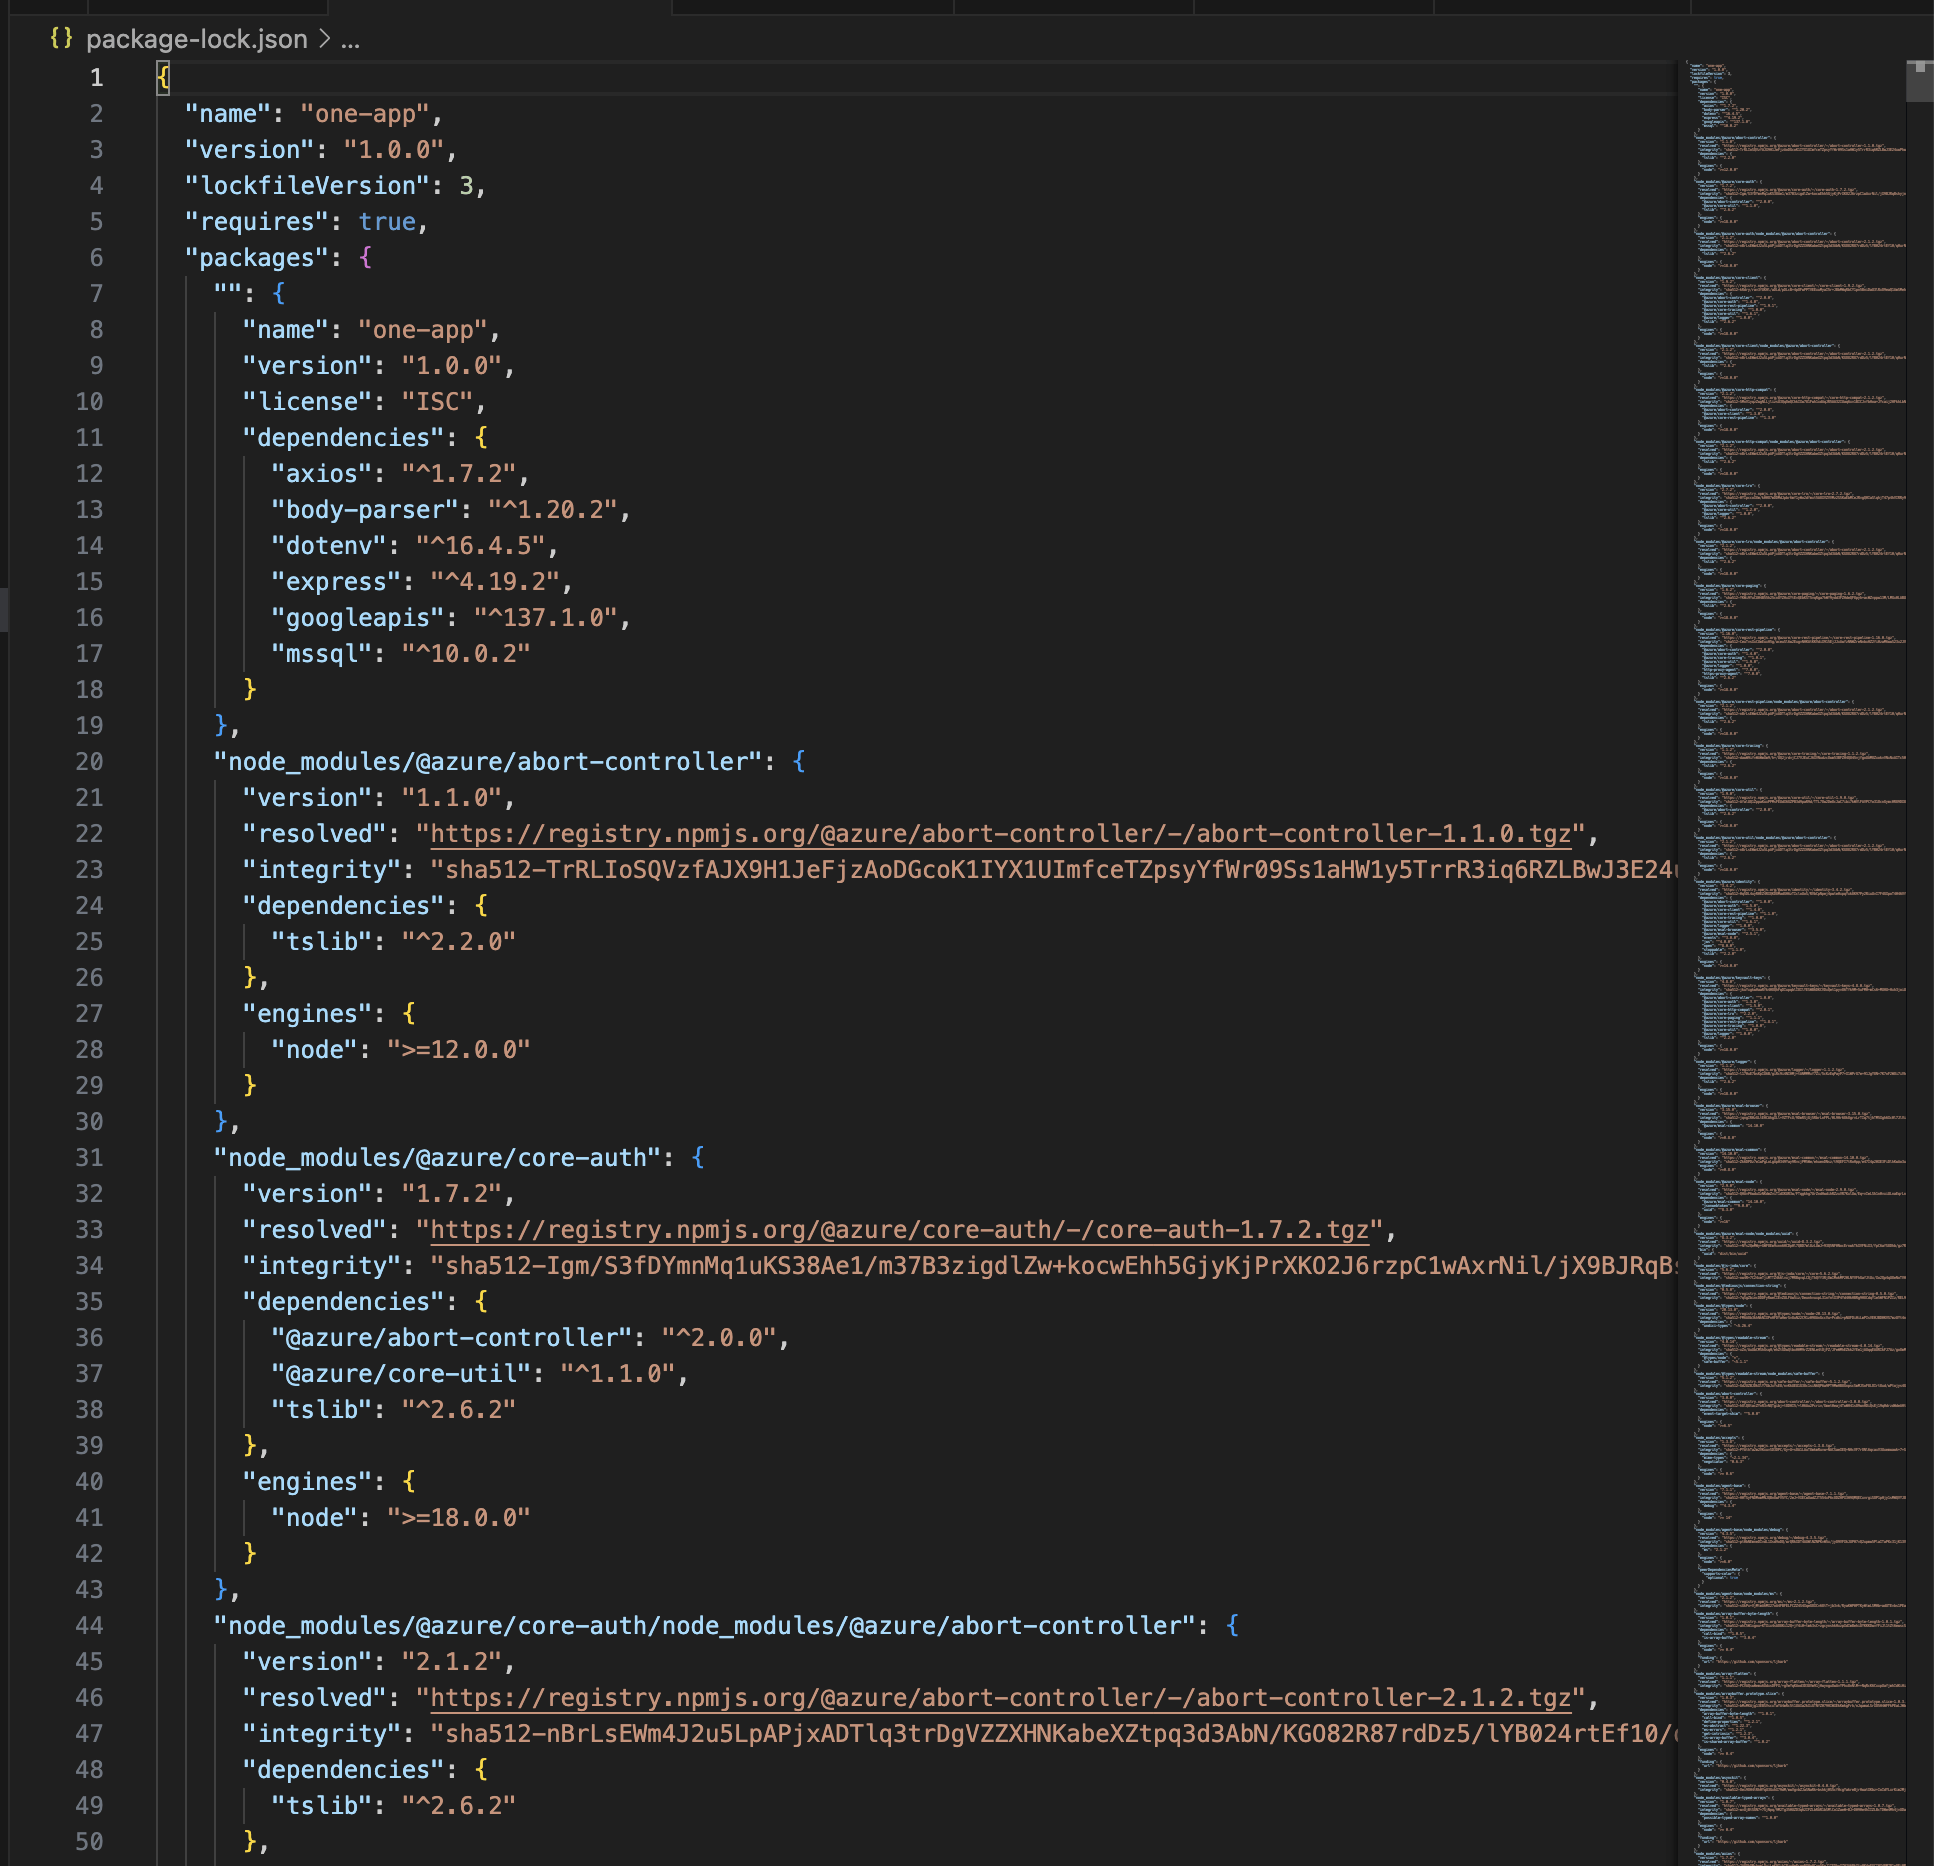Image resolution: width=1934 pixels, height=1866 pixels.
Task: Click the "googleapis" dependency entry
Action: coord(451,617)
